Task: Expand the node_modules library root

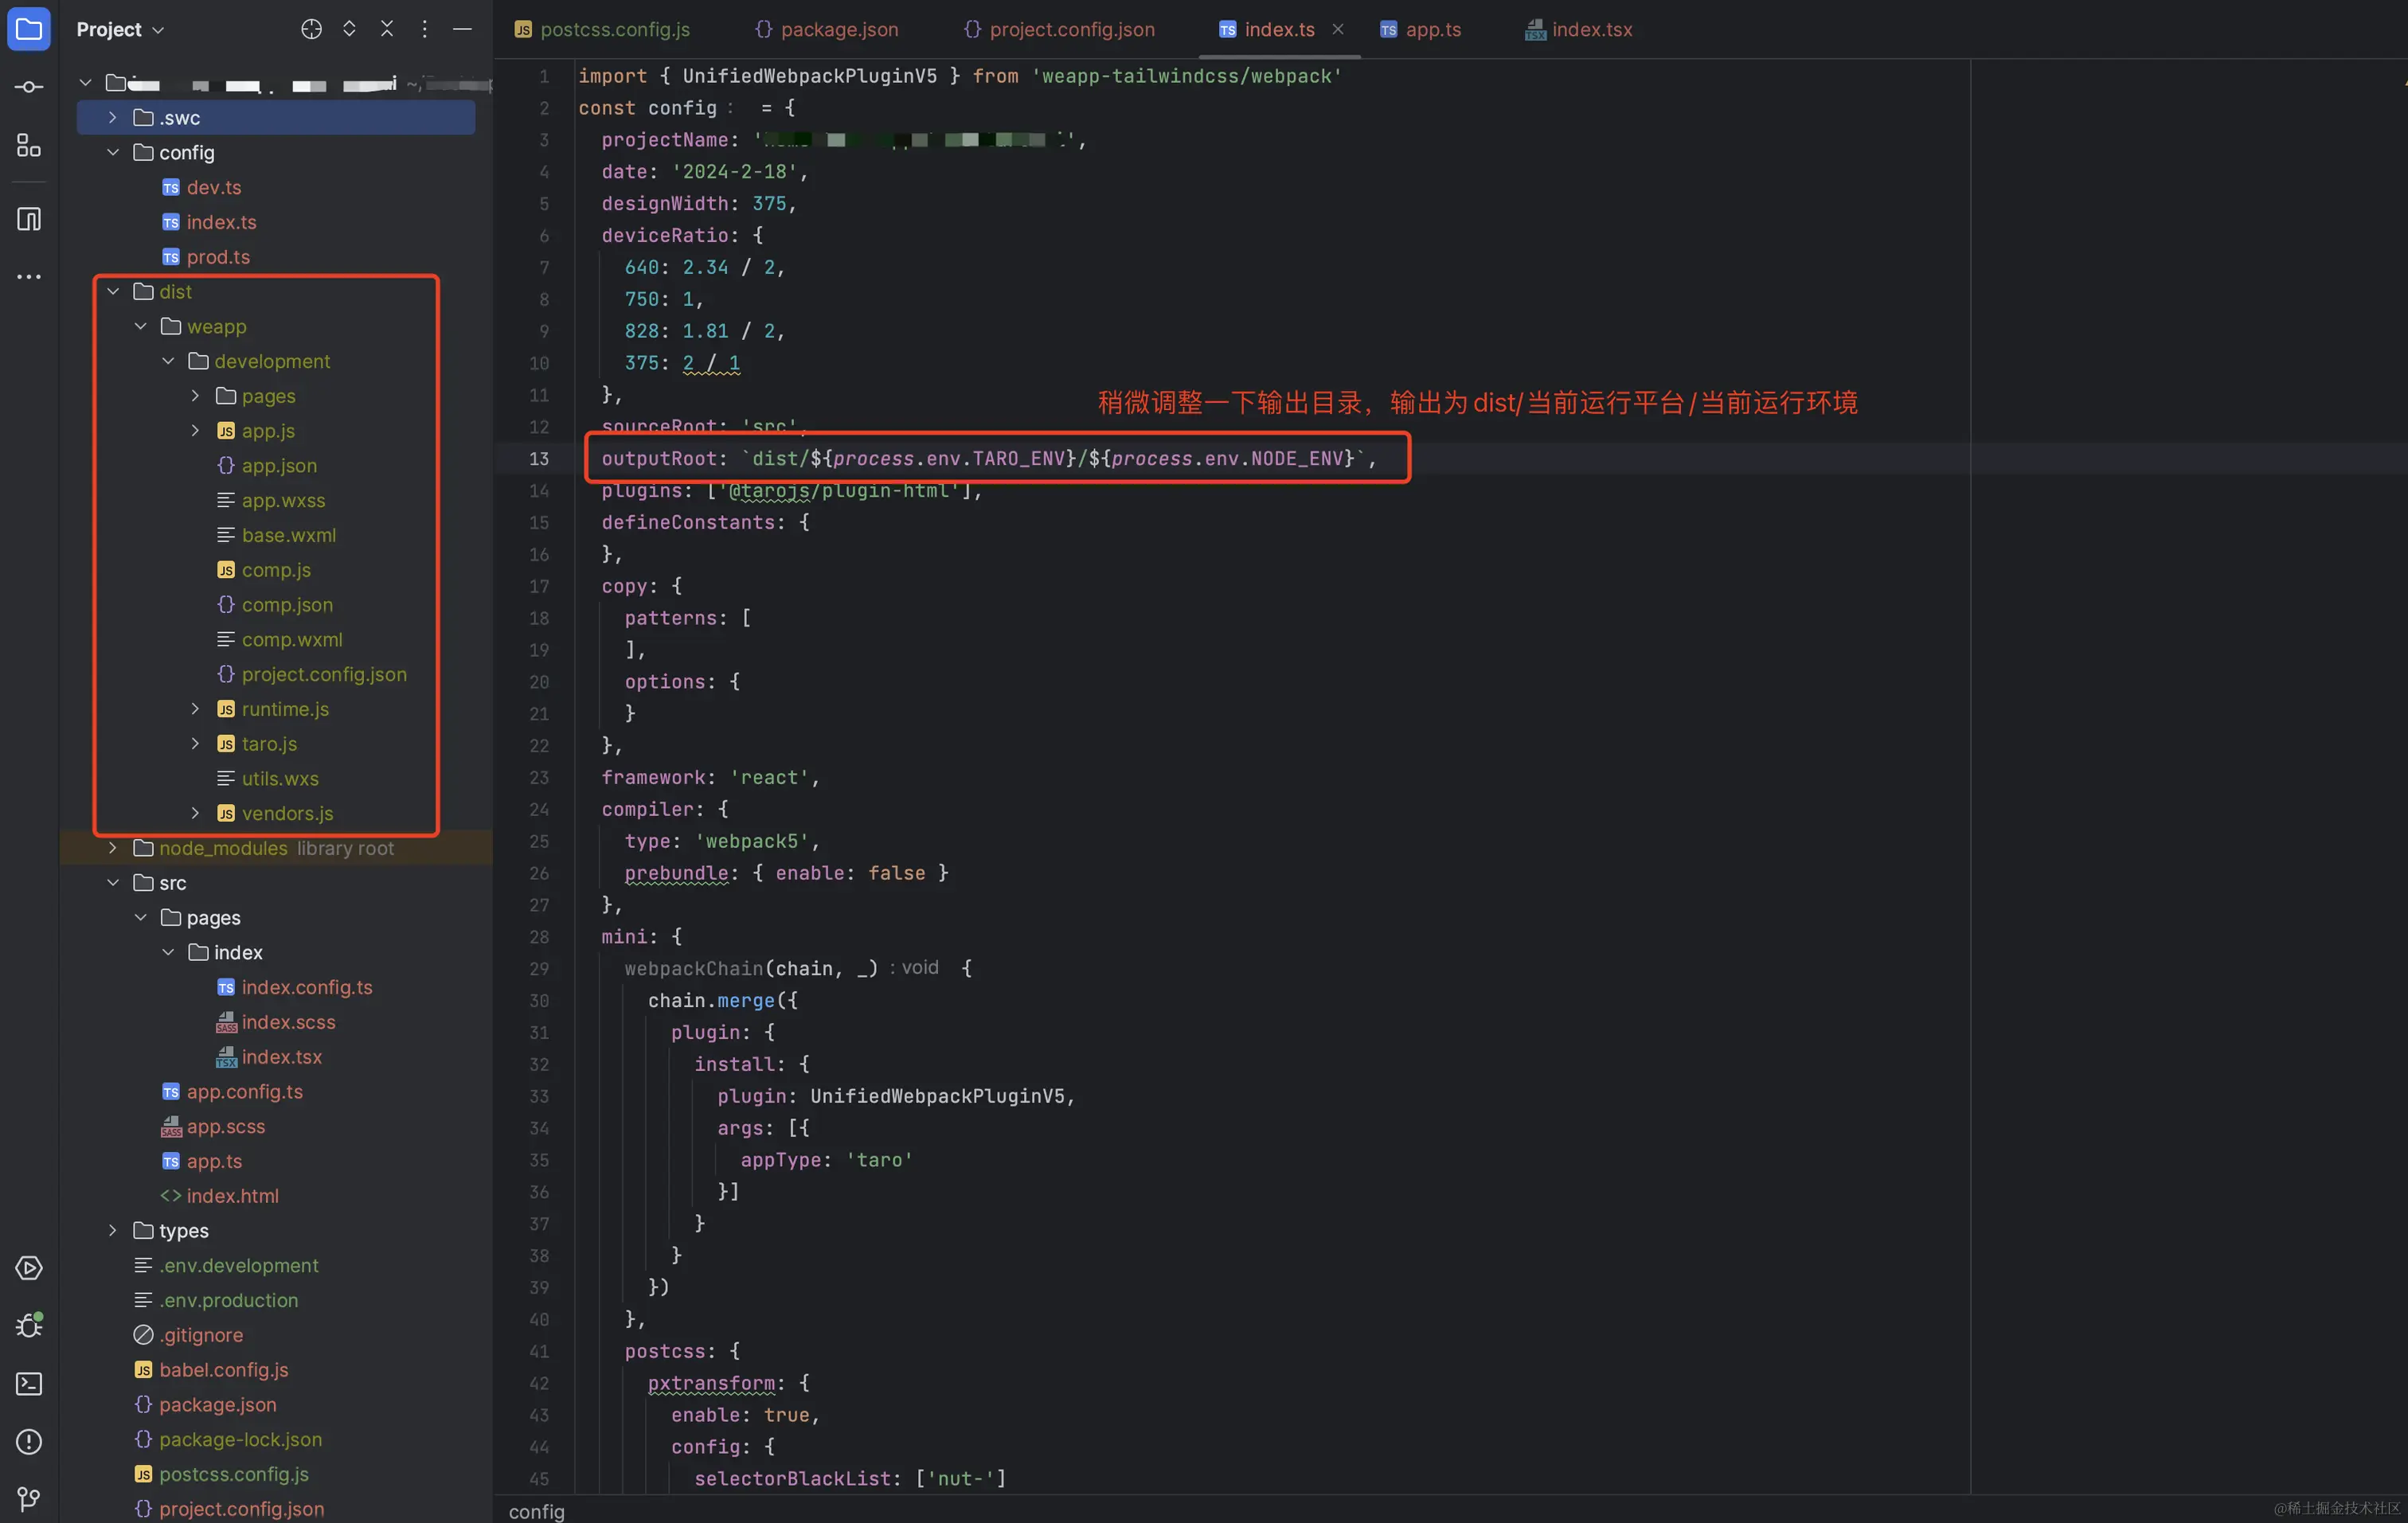Action: (112, 847)
